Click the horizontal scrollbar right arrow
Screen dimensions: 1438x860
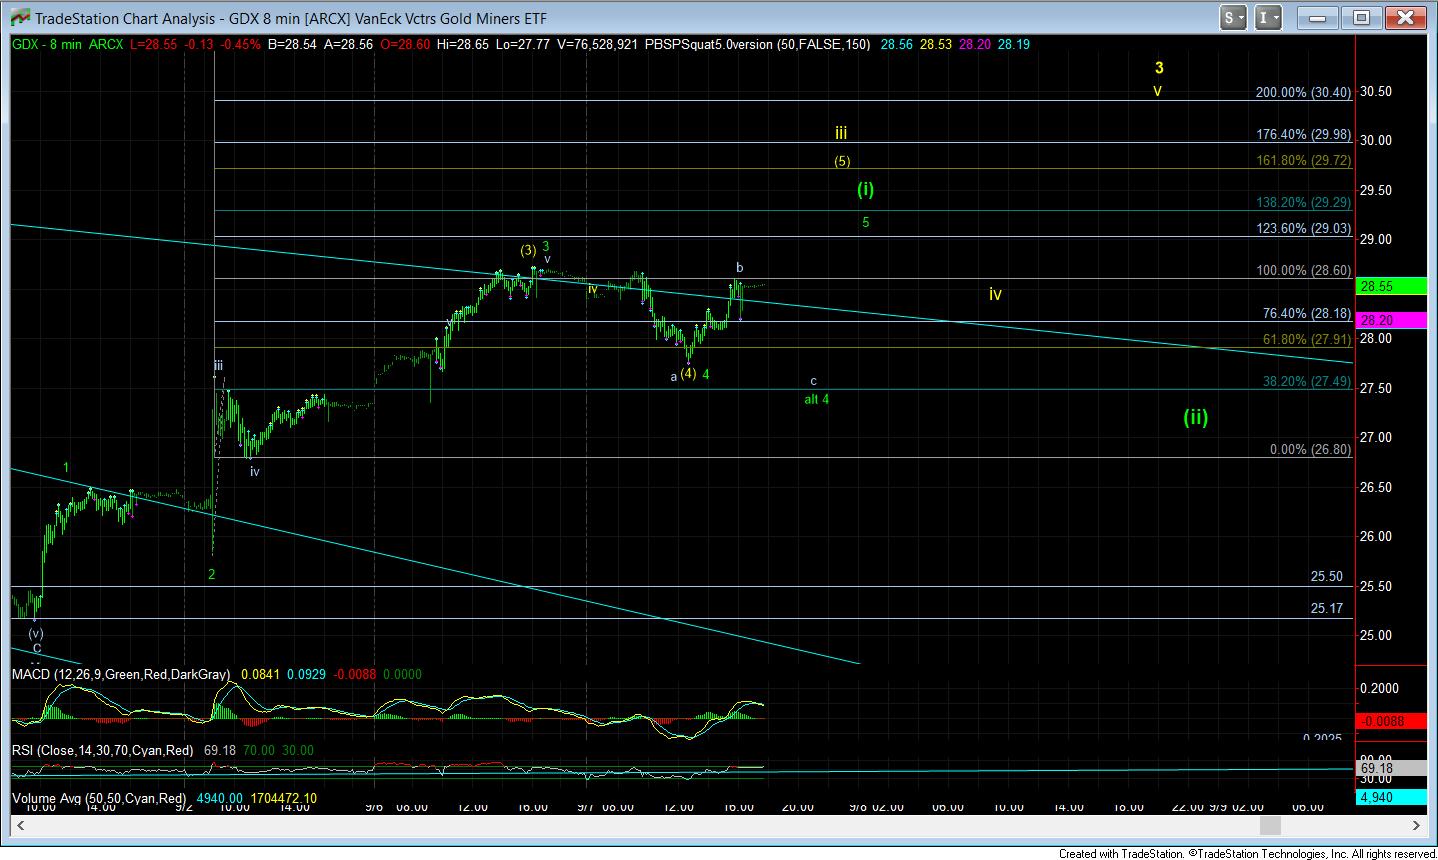[1415, 825]
